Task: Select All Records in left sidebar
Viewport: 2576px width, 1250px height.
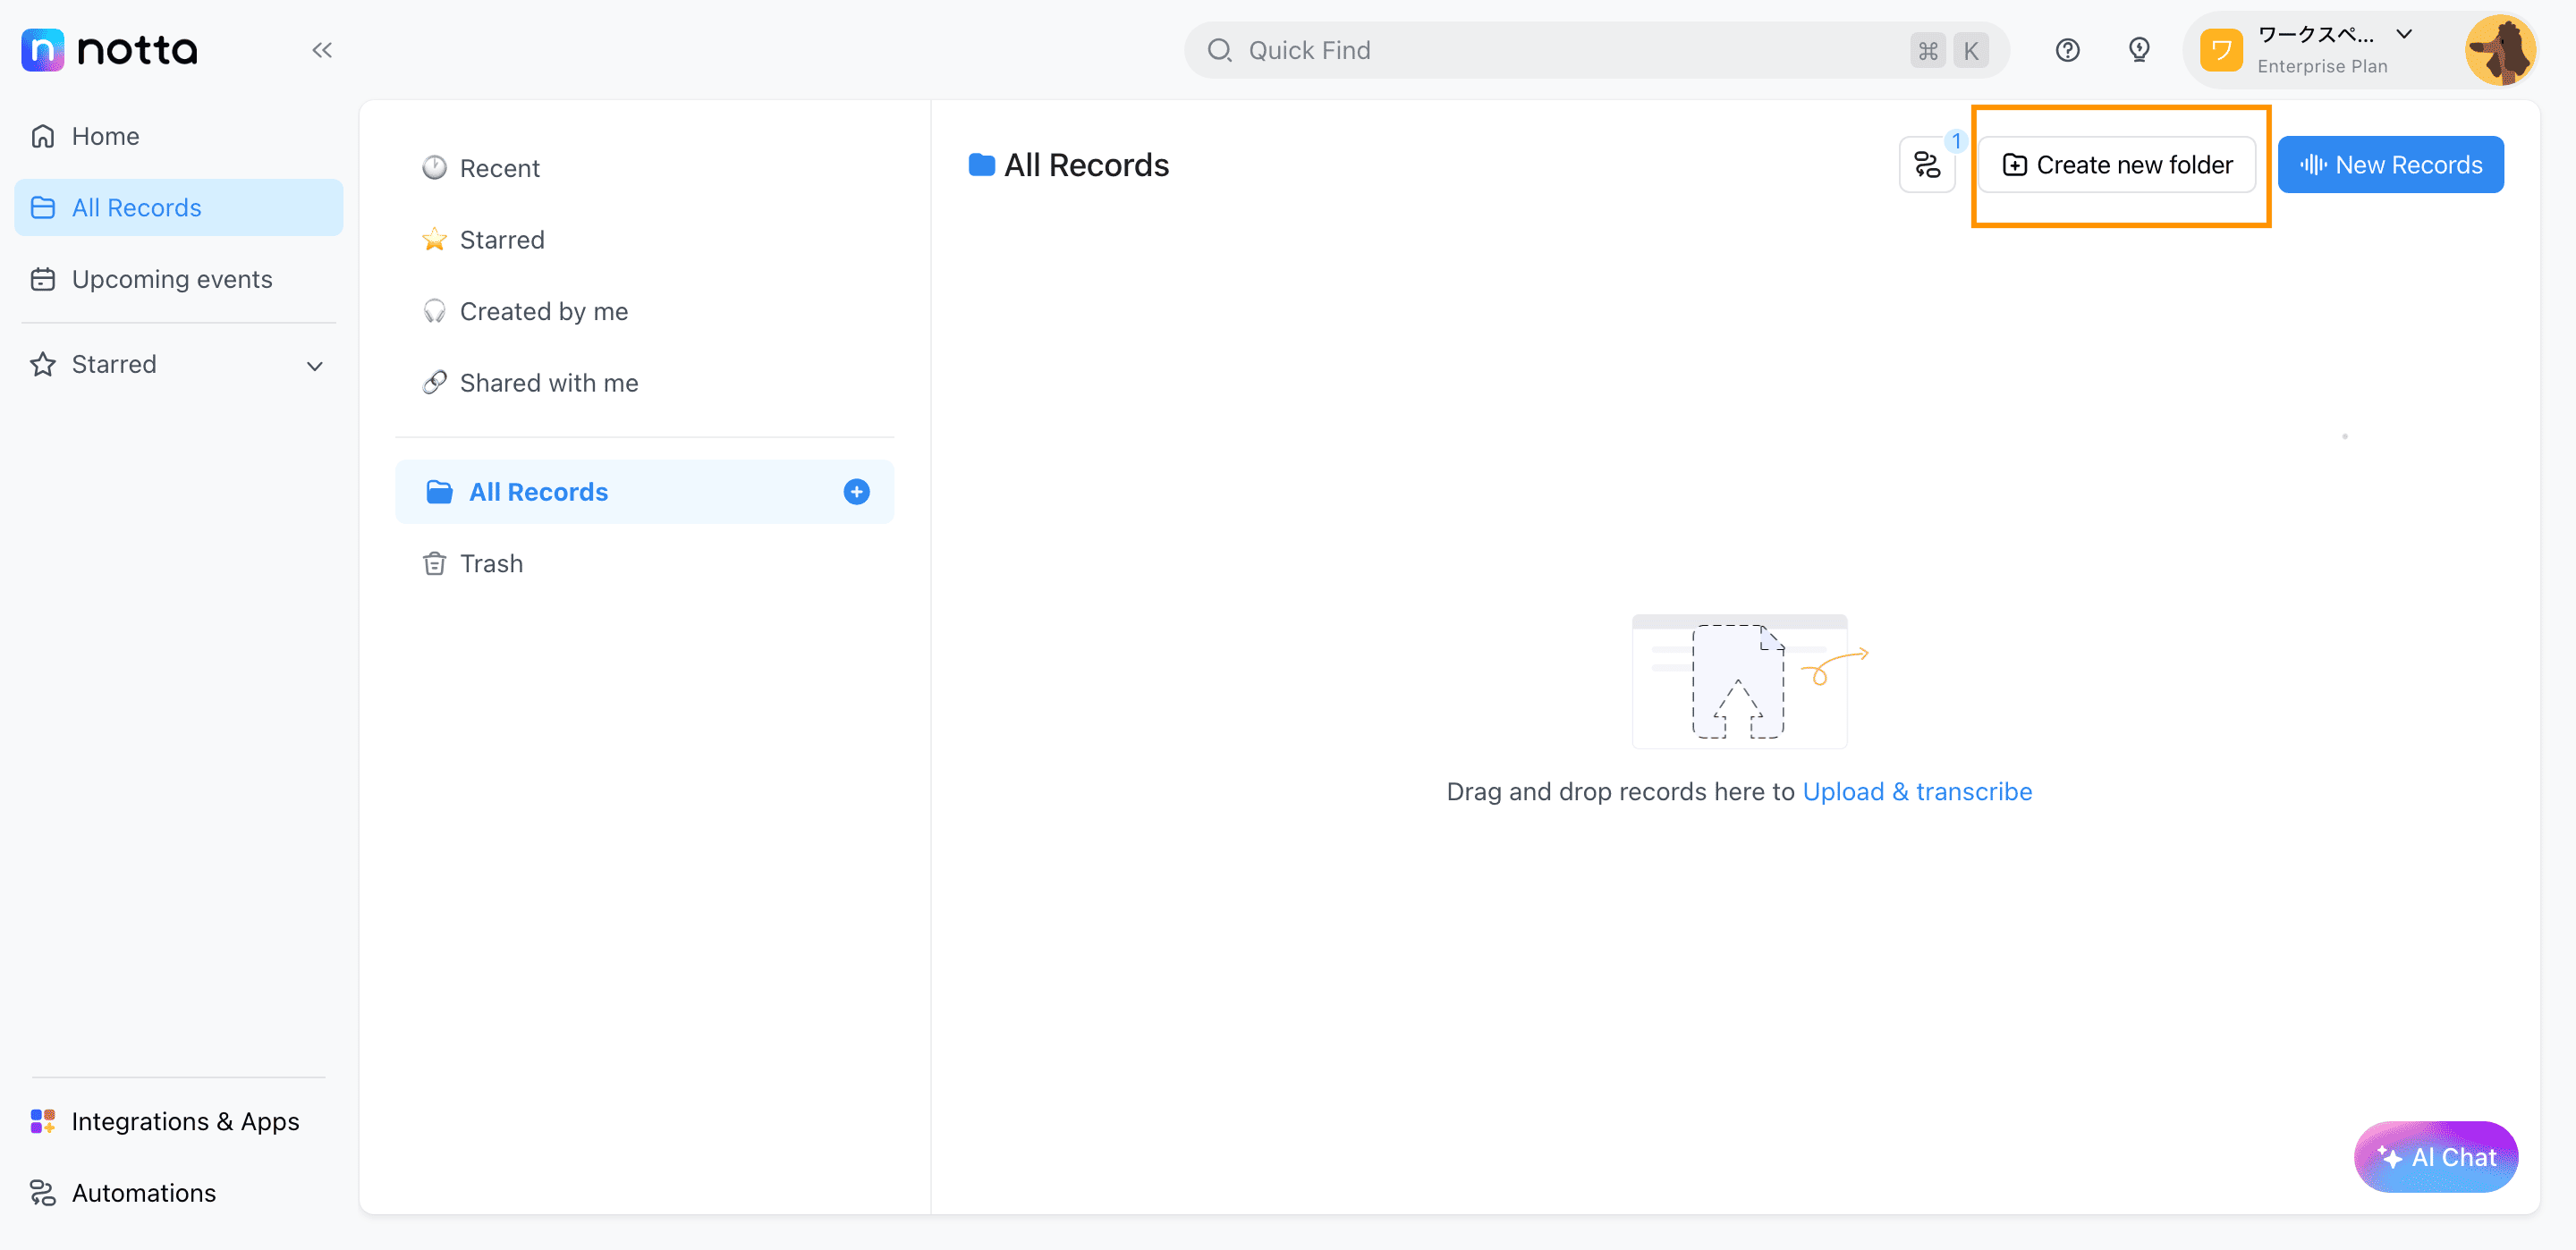Action: click(179, 208)
